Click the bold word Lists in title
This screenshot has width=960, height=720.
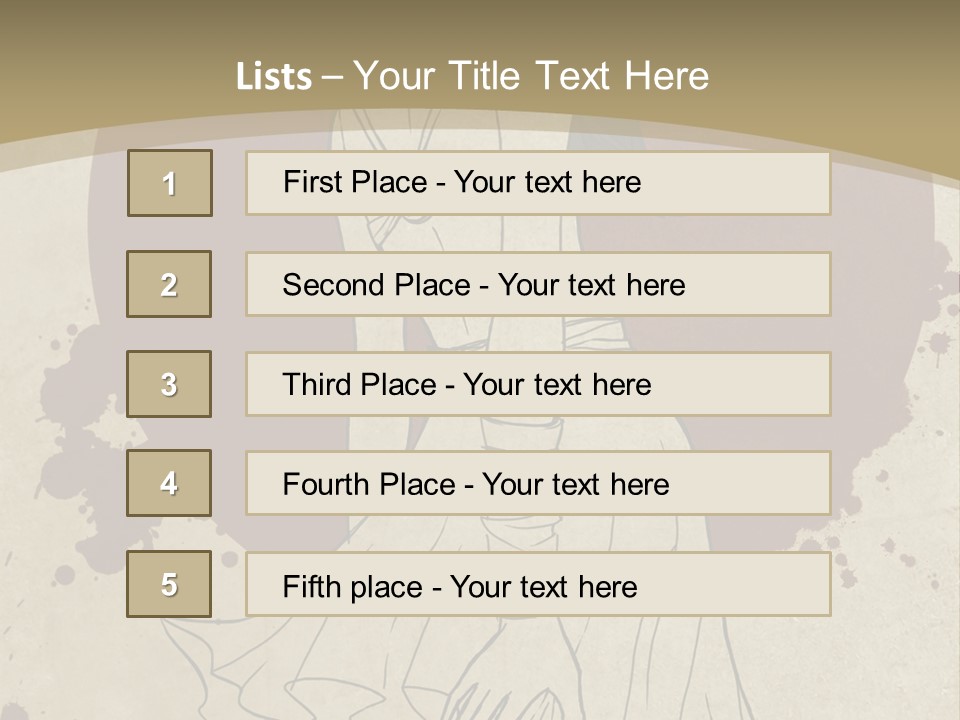click(x=273, y=77)
